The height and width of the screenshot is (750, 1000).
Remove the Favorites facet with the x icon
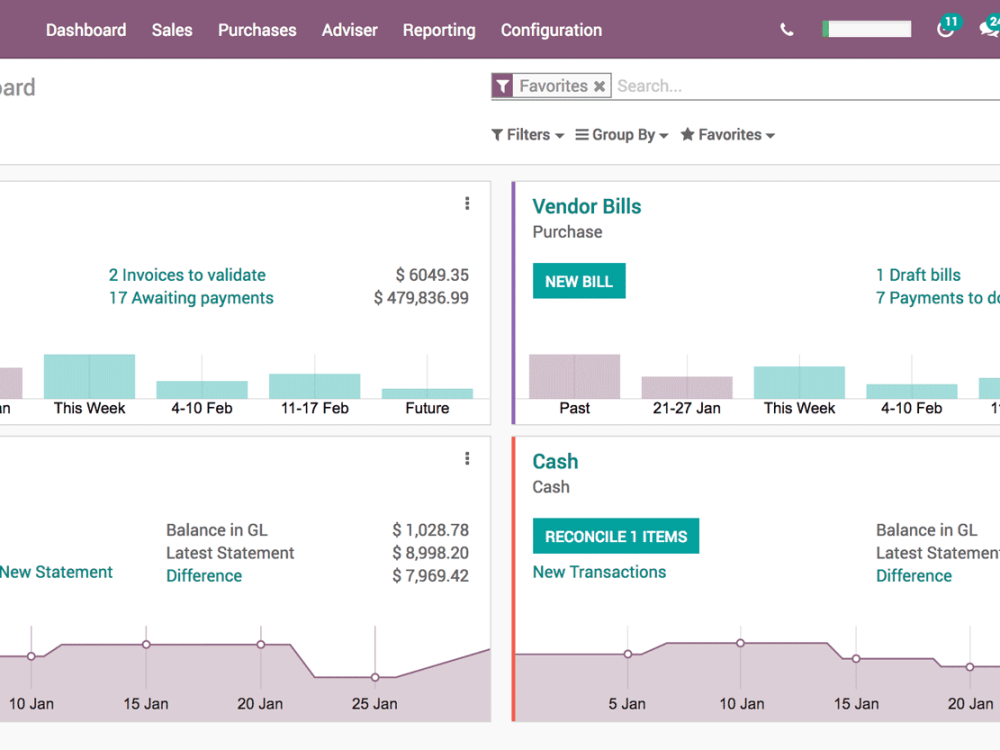point(599,86)
